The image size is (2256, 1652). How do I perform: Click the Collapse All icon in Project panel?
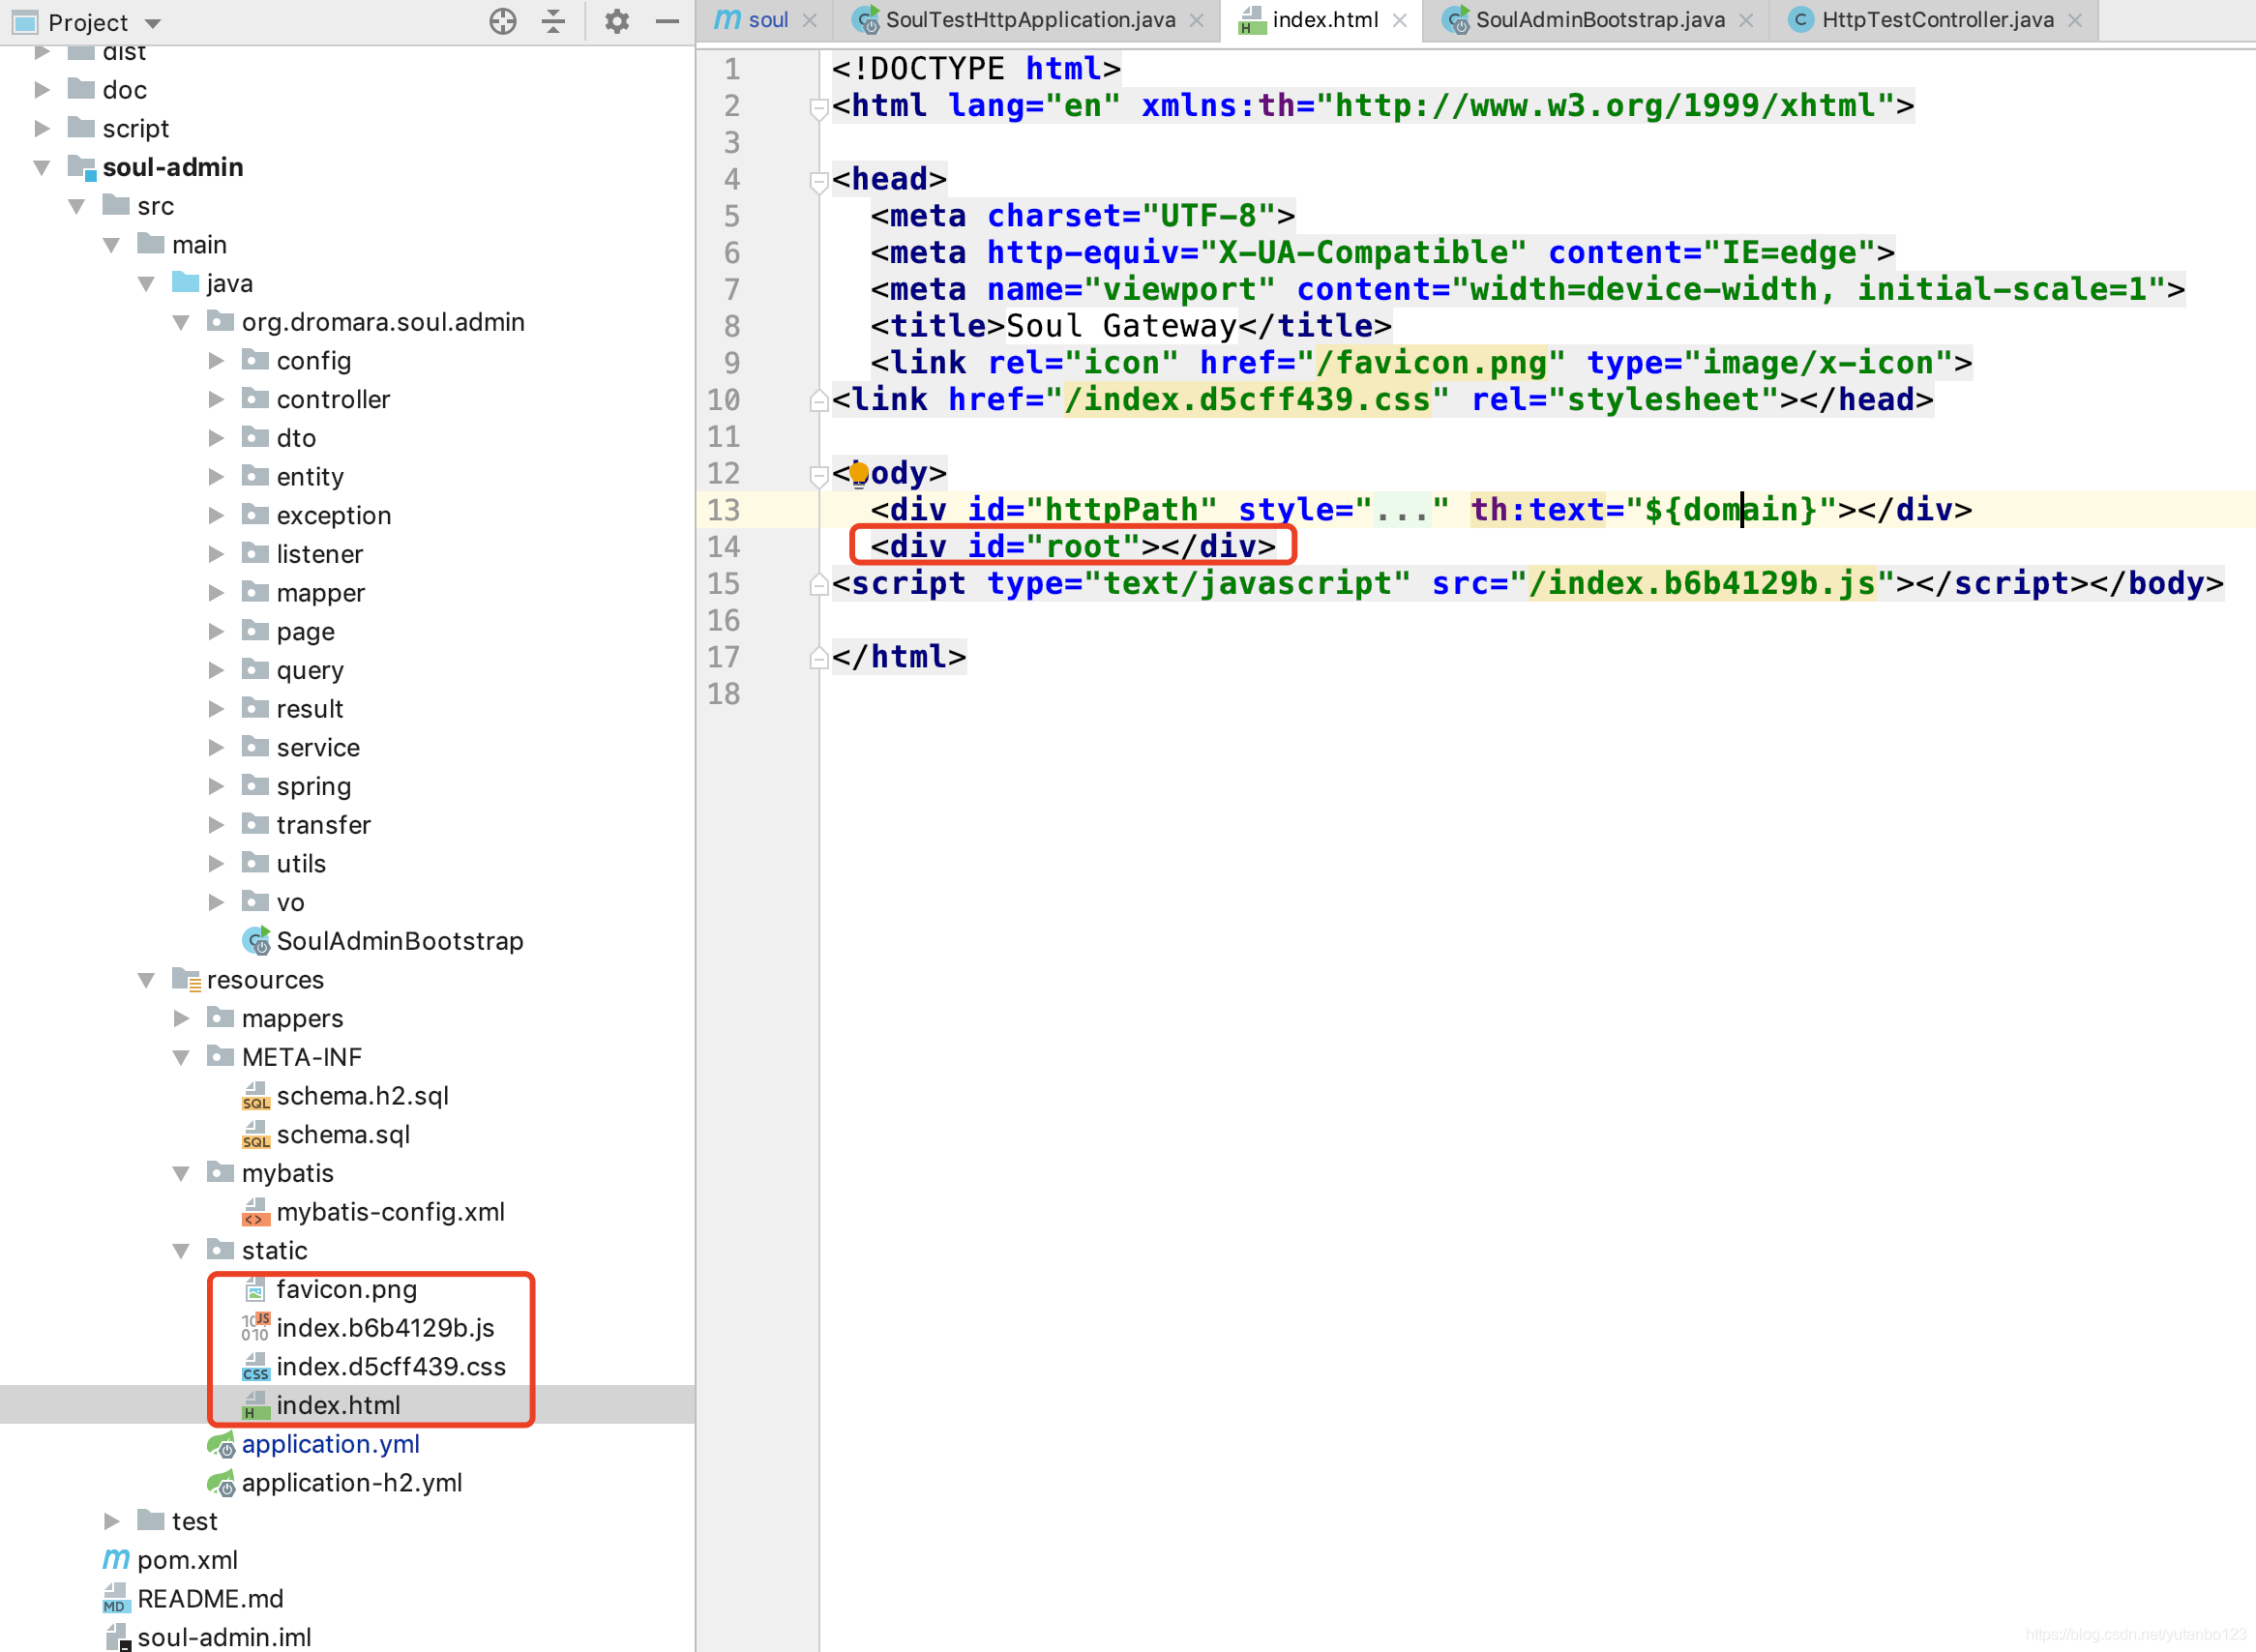[x=553, y=21]
